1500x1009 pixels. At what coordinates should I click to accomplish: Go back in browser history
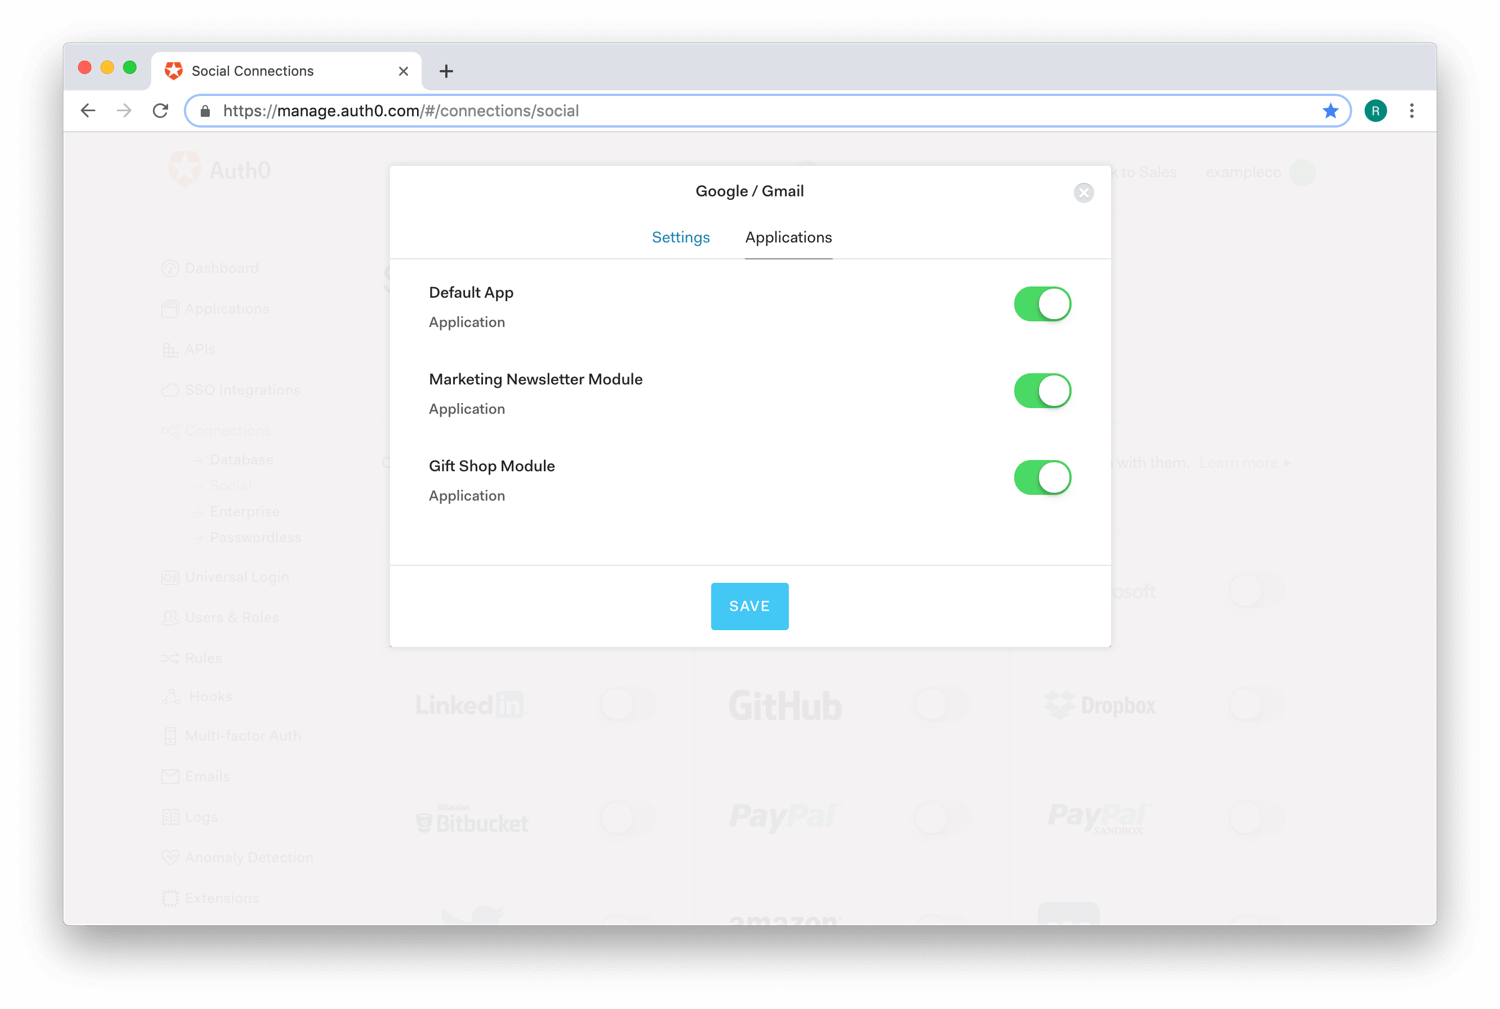[x=88, y=111]
